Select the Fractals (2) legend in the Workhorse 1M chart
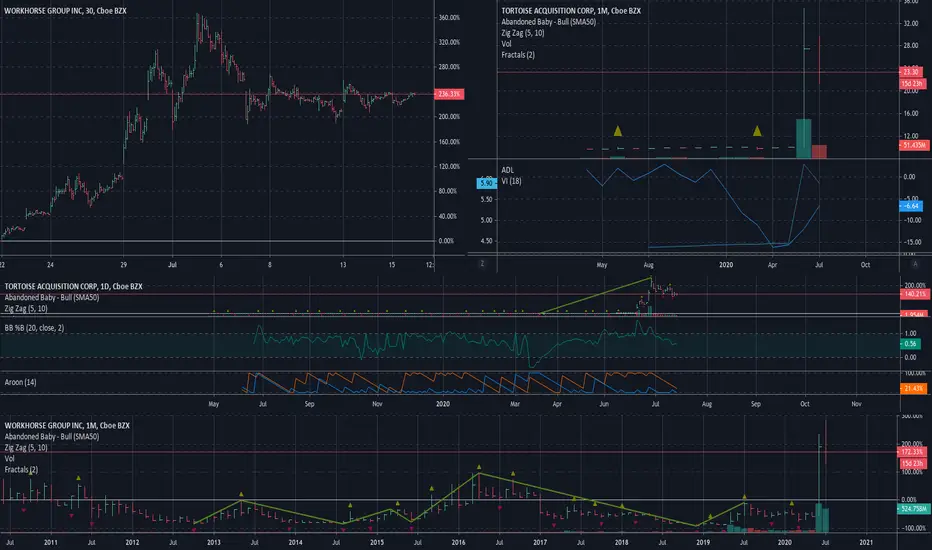 tap(21, 470)
